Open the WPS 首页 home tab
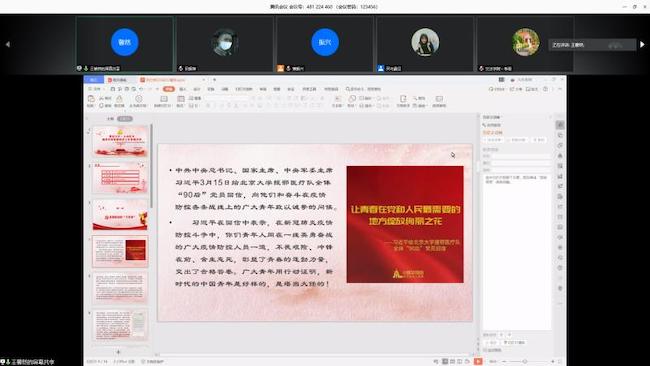This screenshot has height=366, width=650. (x=94, y=80)
